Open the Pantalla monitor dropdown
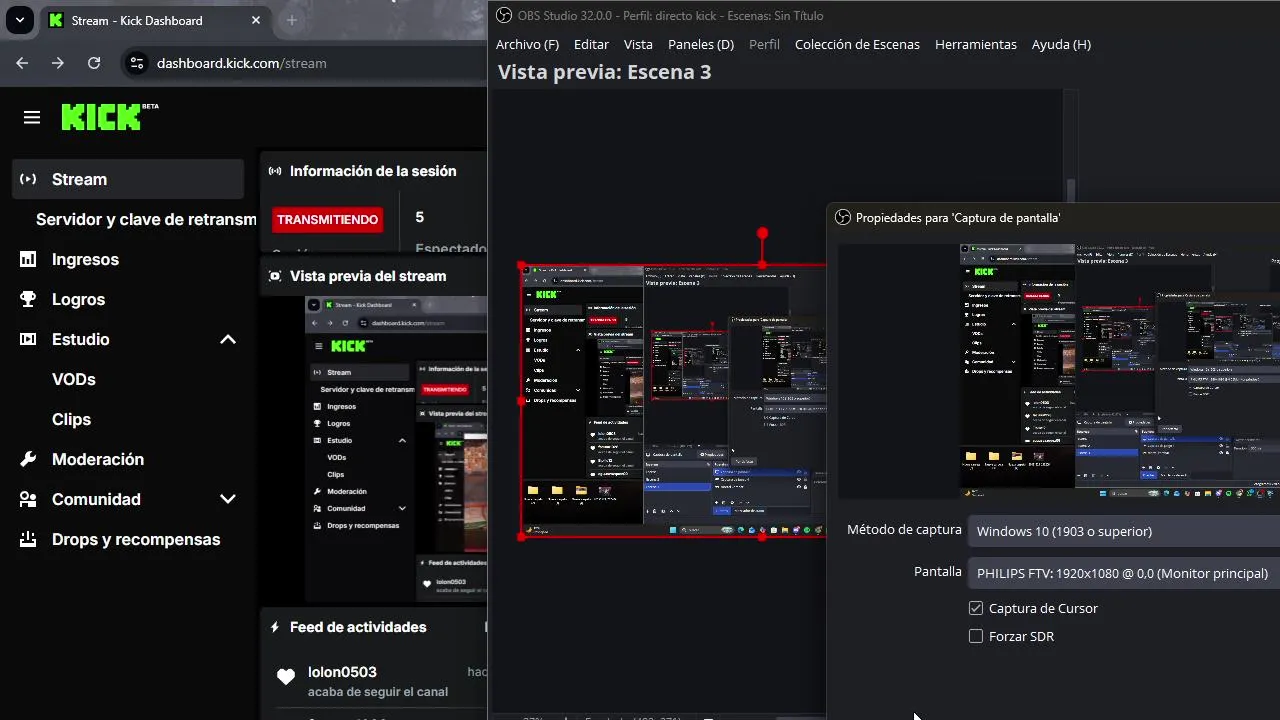This screenshot has height=720, width=1280. point(1124,573)
